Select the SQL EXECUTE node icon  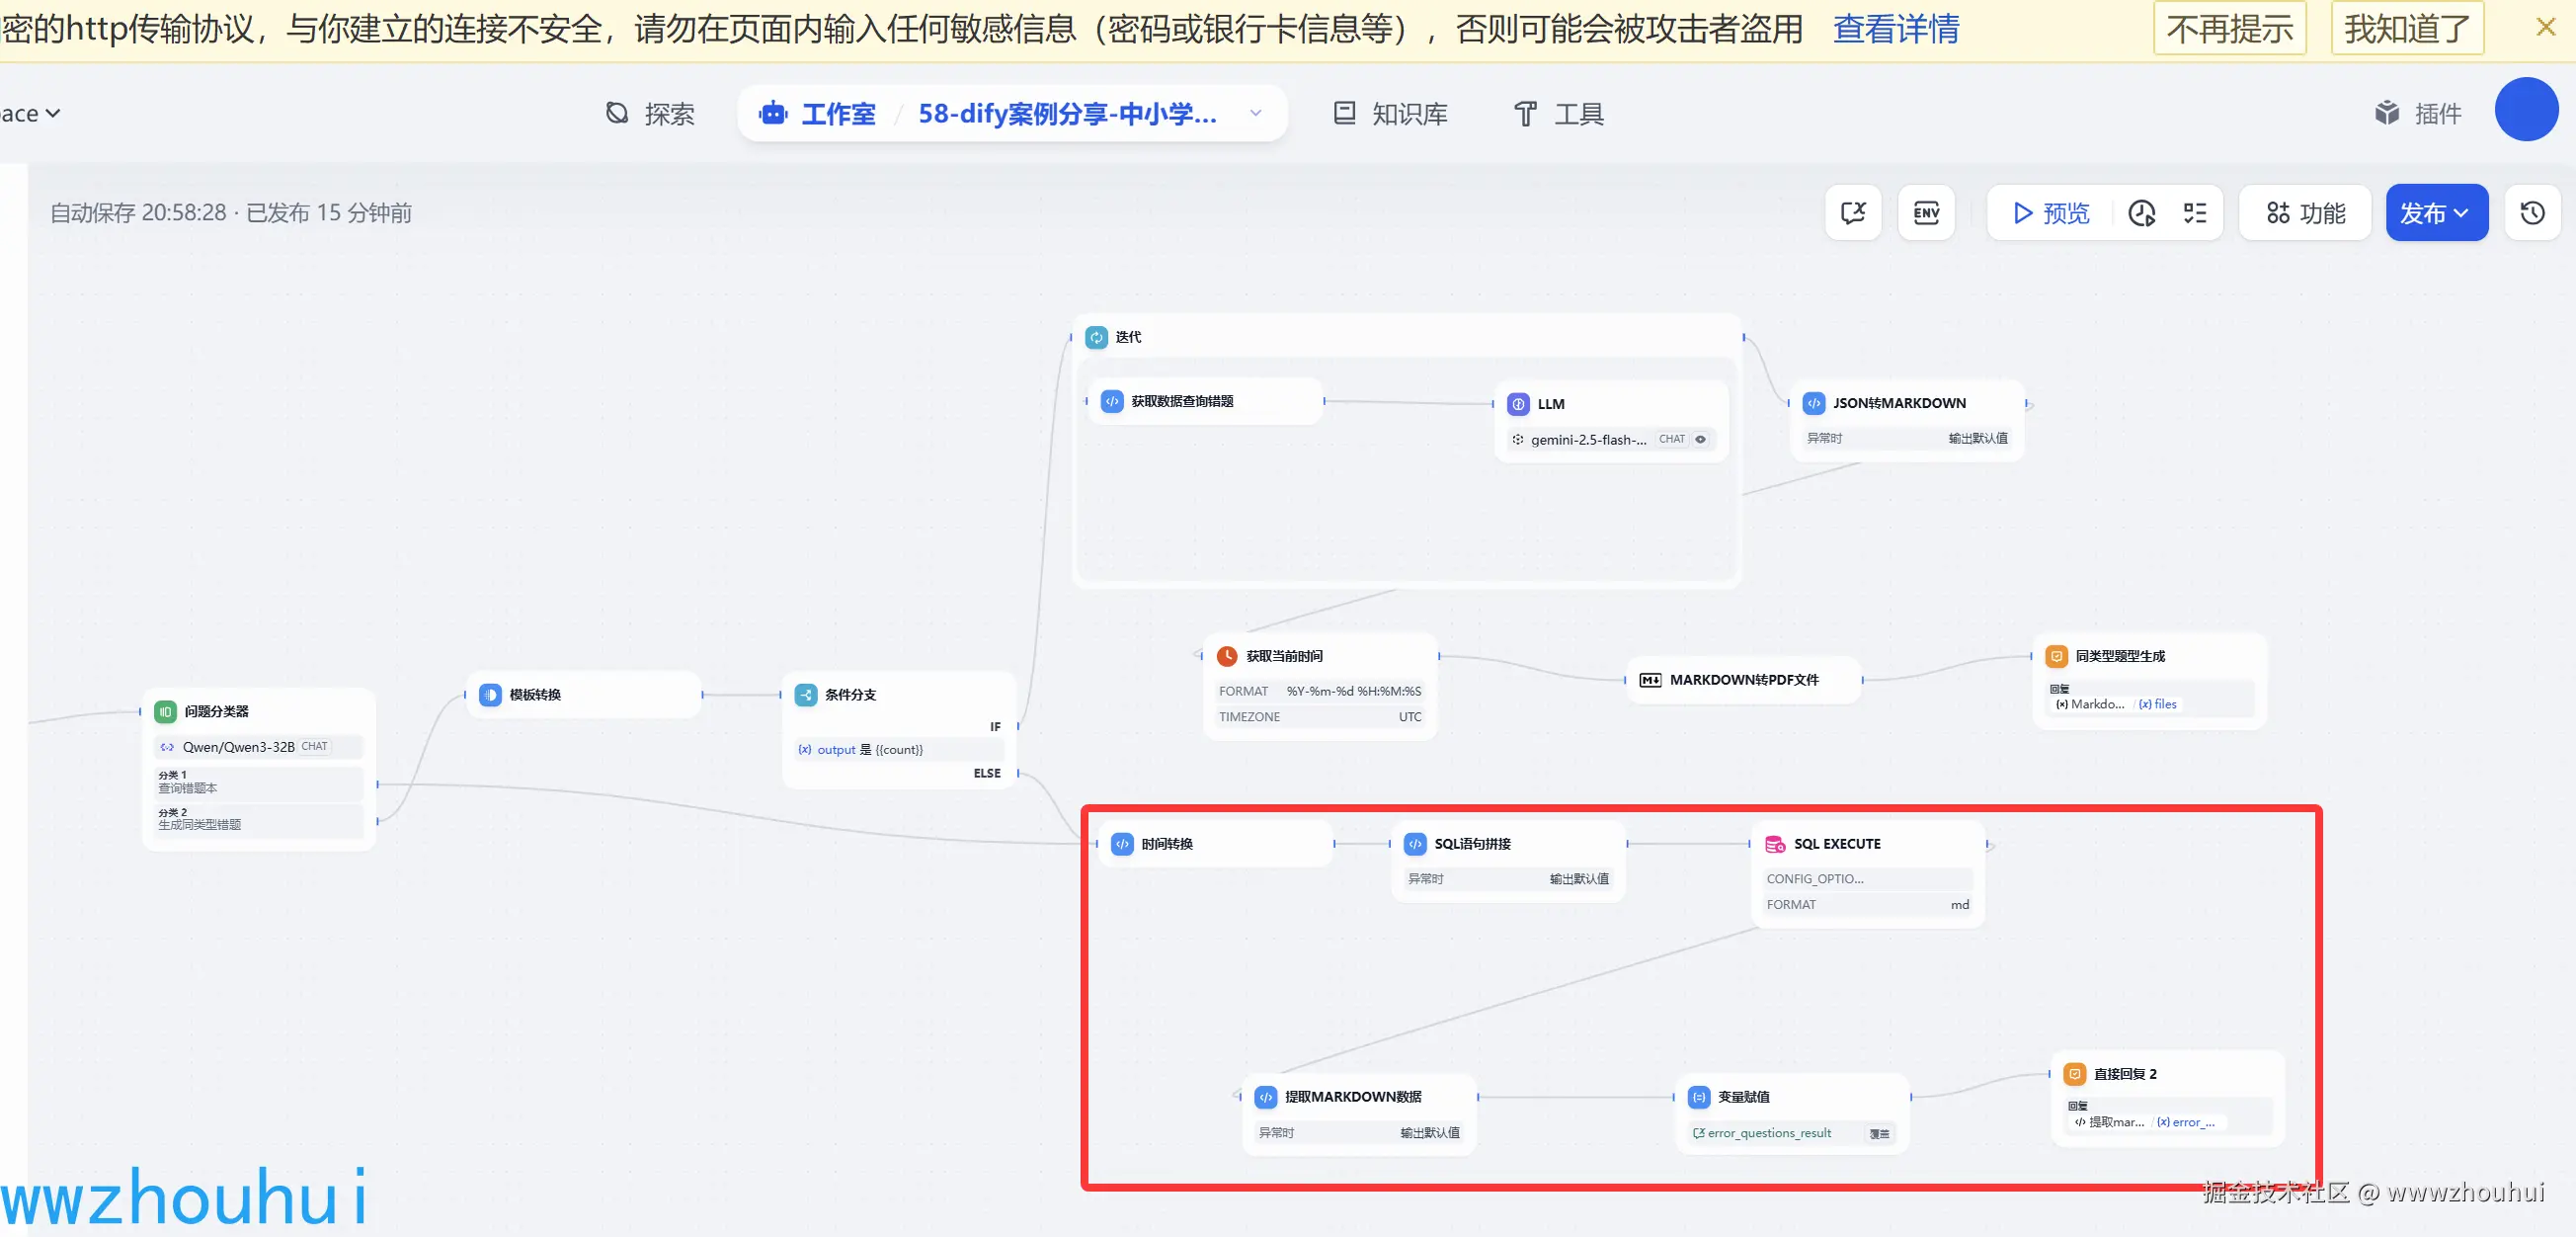tap(1775, 844)
